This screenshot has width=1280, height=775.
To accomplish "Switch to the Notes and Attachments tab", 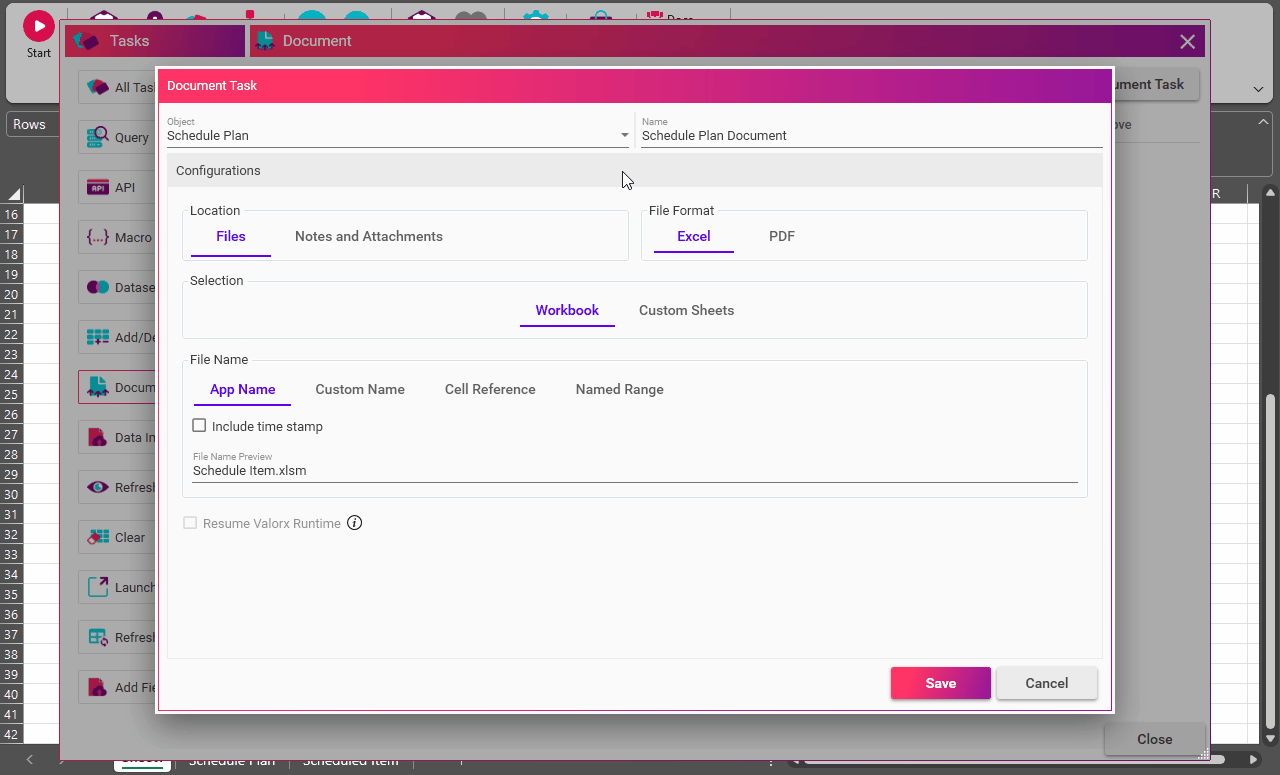I will coord(368,237).
